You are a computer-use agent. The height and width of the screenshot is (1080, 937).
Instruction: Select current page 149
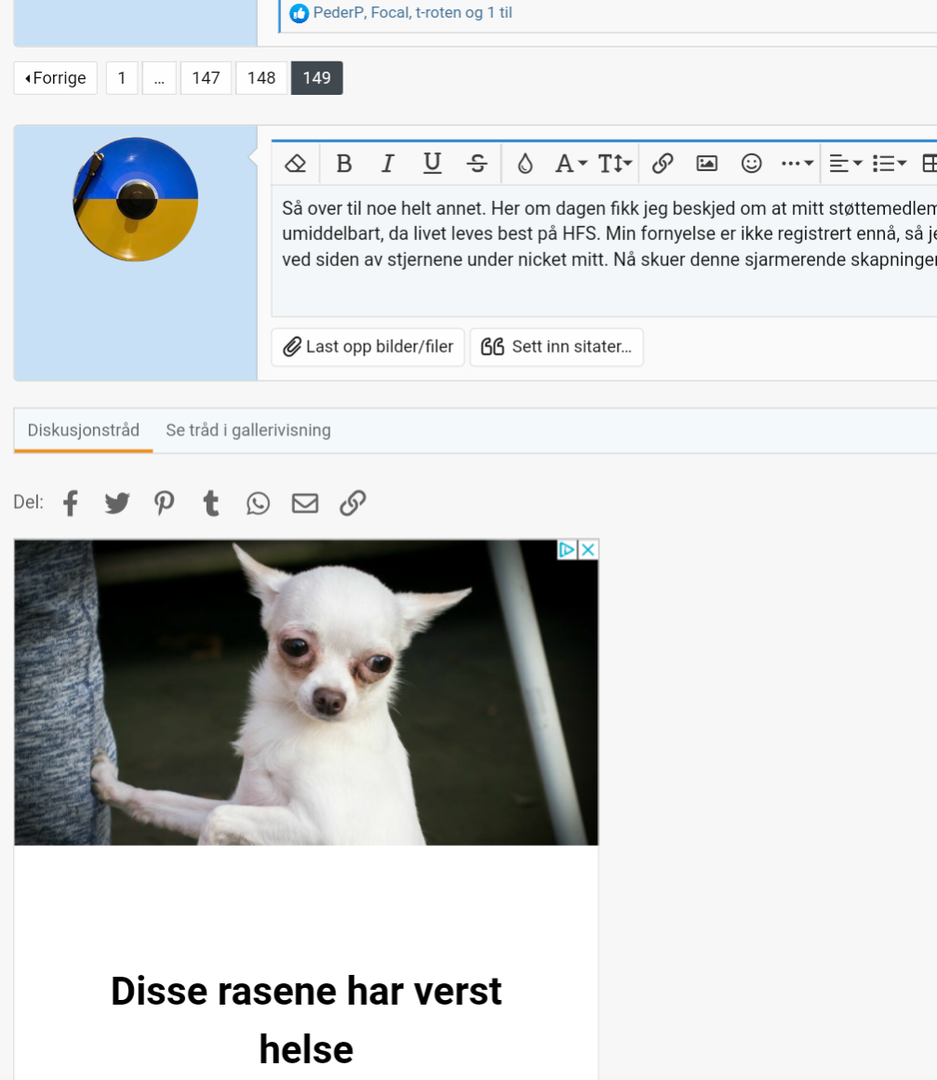pos(317,78)
